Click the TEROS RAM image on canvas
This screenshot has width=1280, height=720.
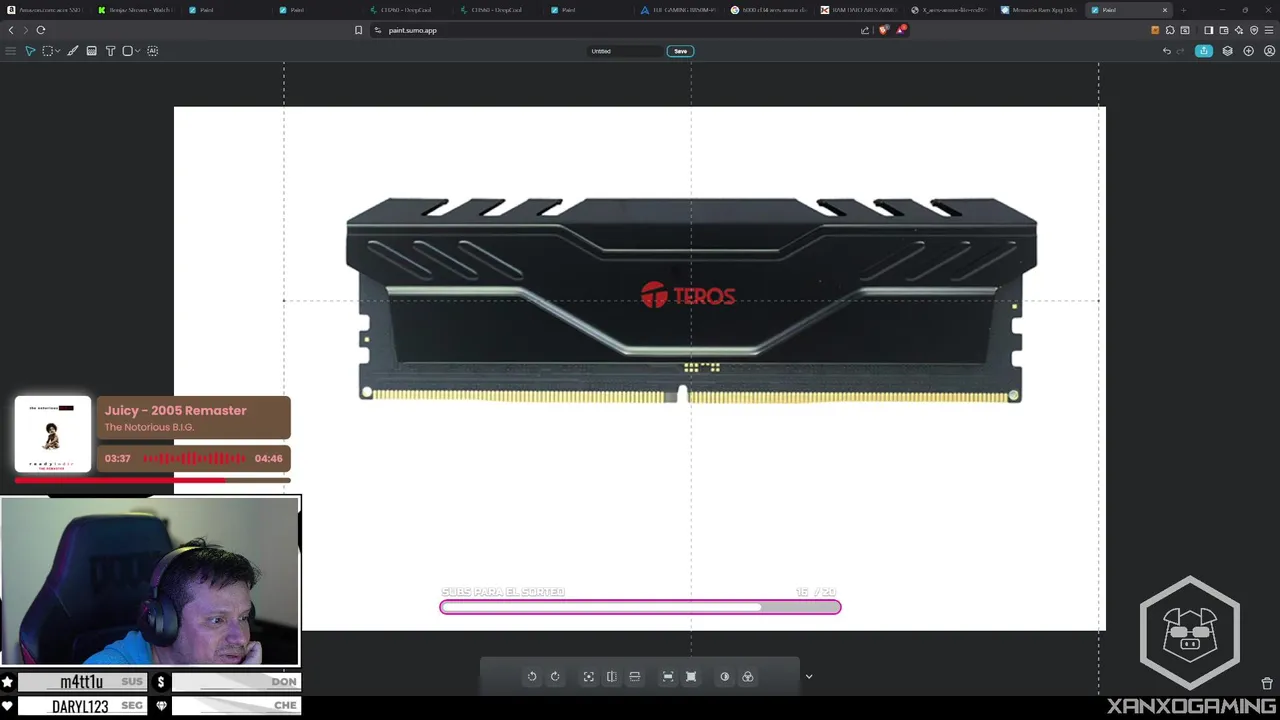[691, 300]
